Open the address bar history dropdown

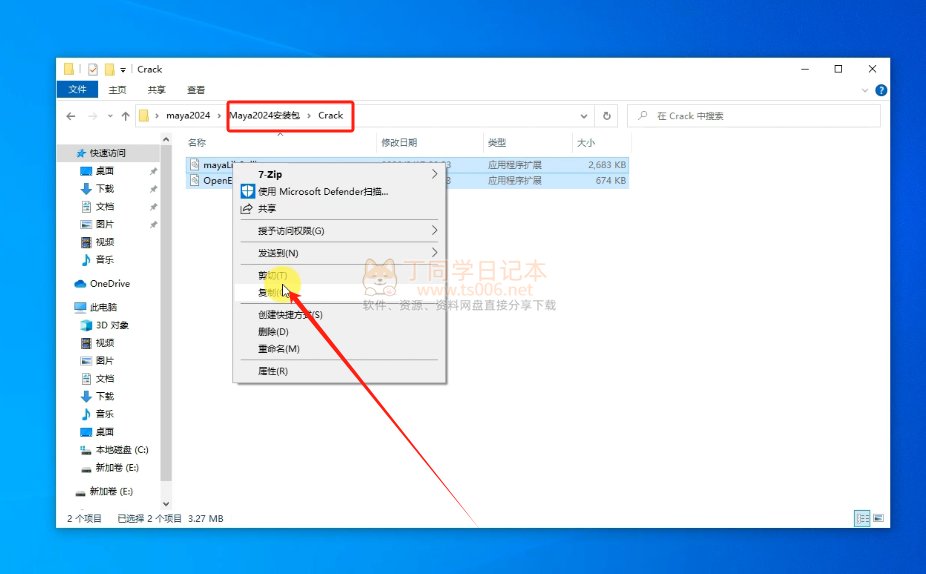(x=583, y=116)
